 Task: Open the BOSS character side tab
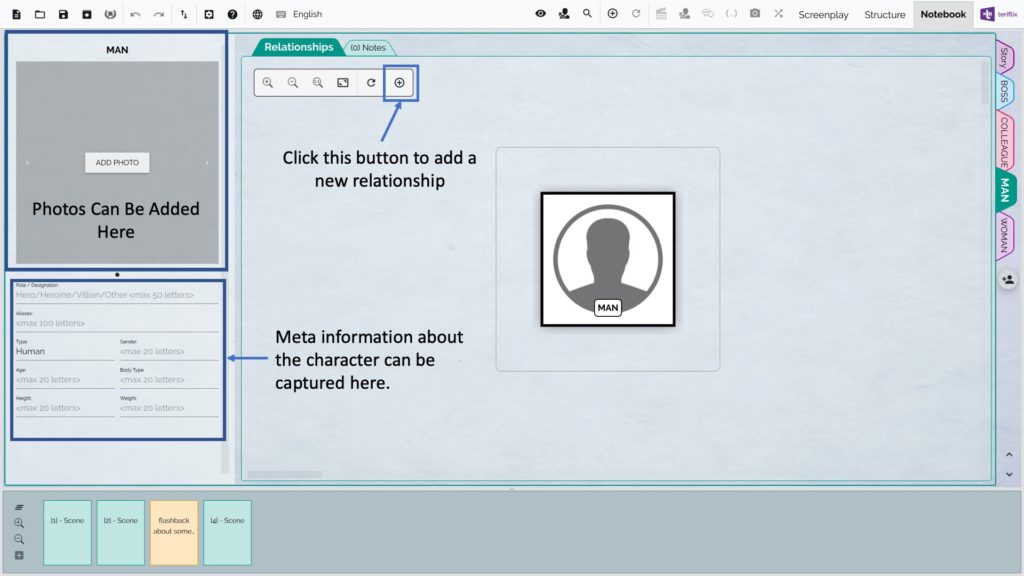coord(1004,91)
